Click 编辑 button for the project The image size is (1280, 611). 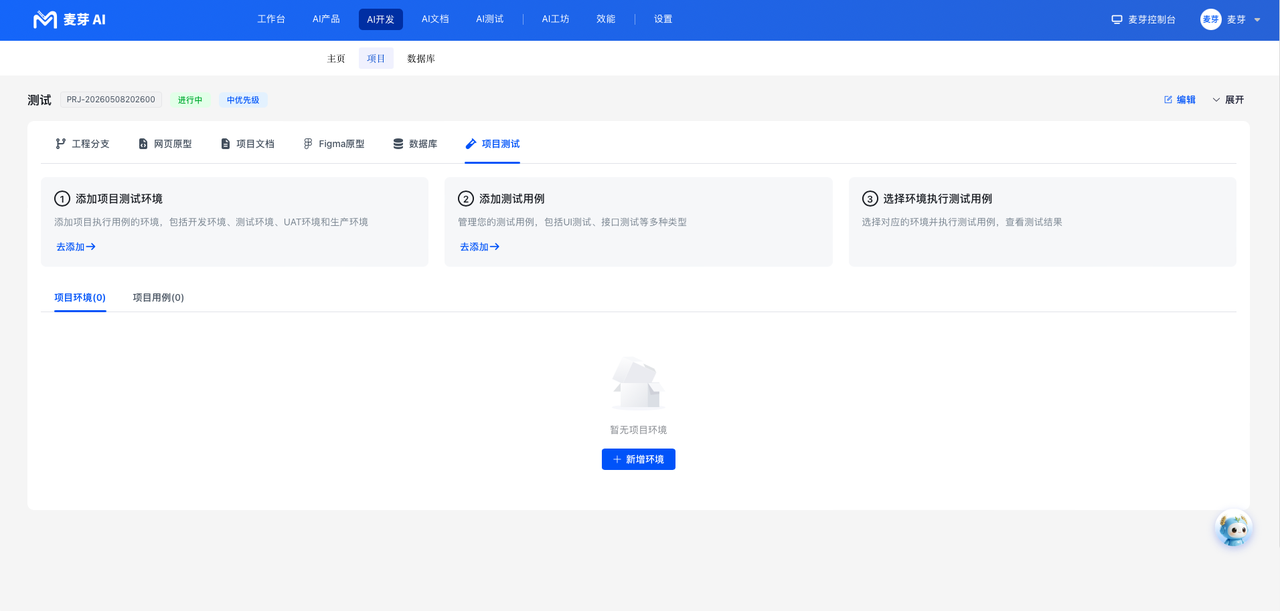1180,100
